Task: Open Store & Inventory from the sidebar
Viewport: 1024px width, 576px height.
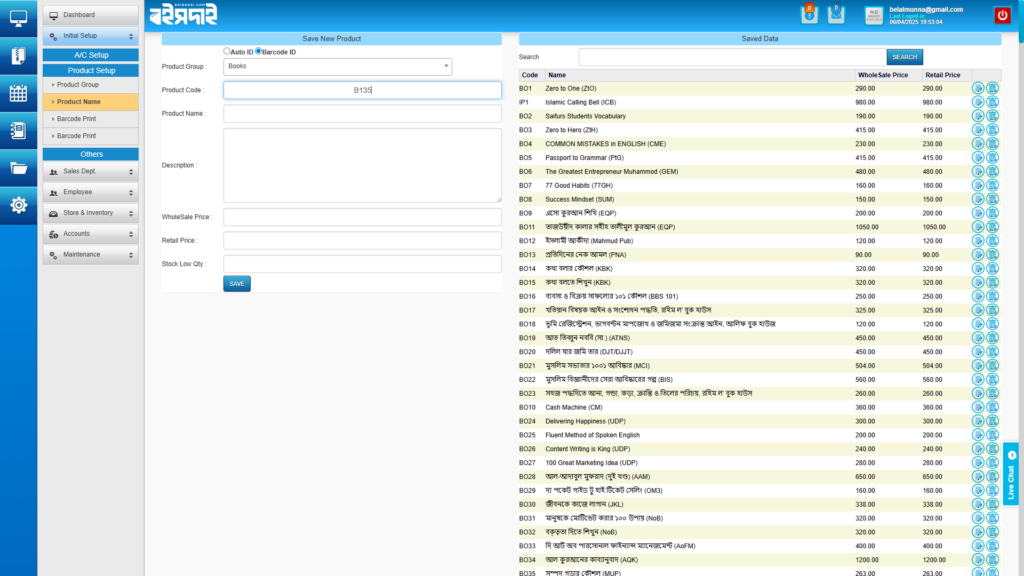Action: 90,212
